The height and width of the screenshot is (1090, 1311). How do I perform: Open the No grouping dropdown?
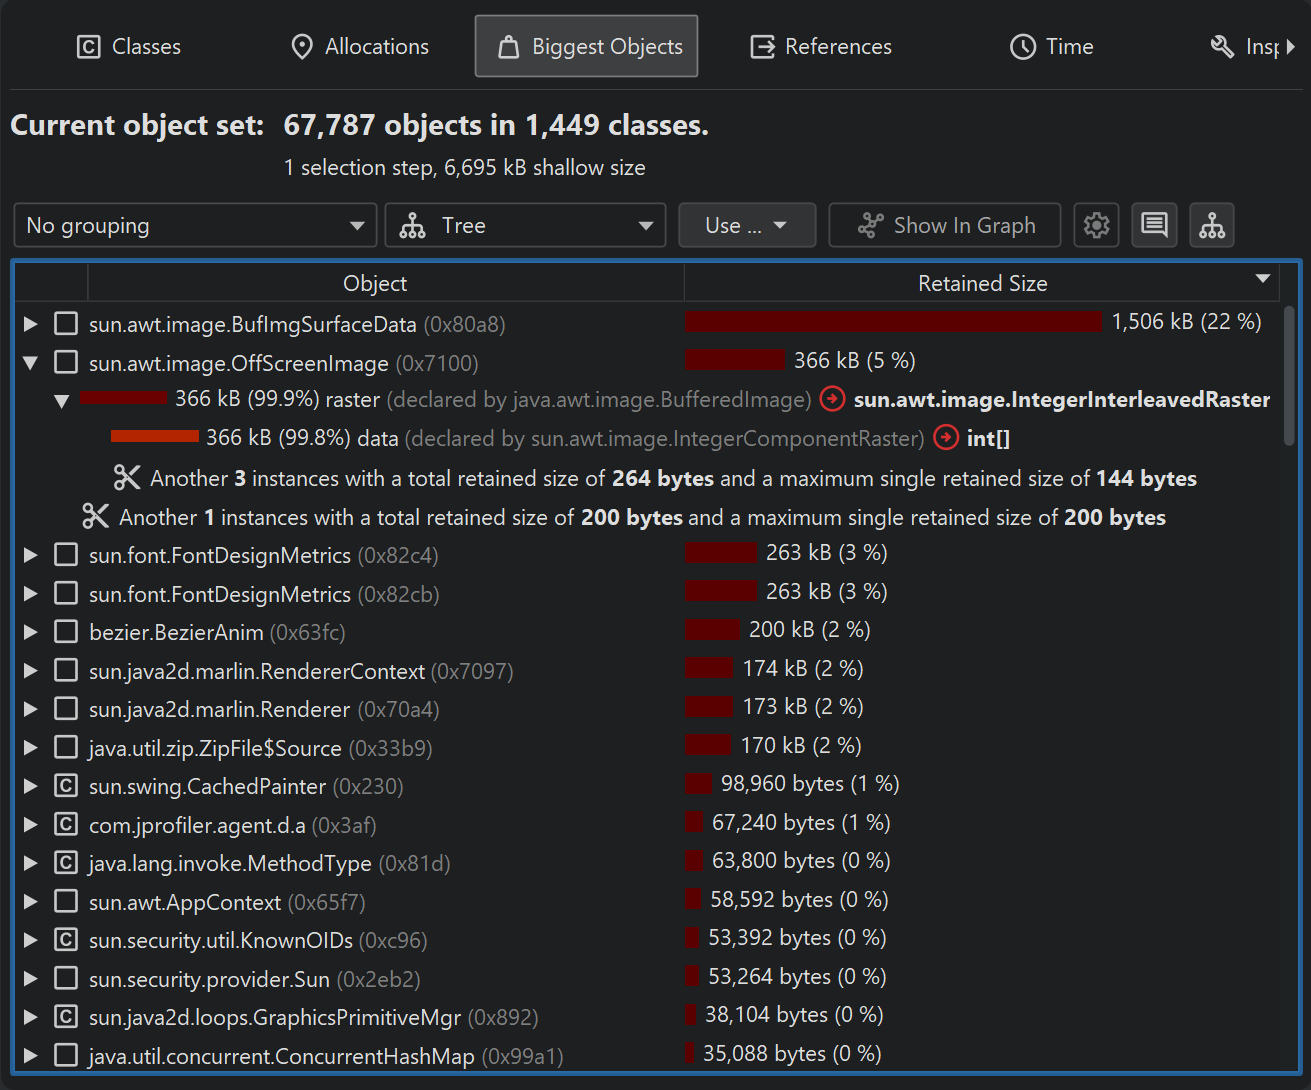[195, 225]
